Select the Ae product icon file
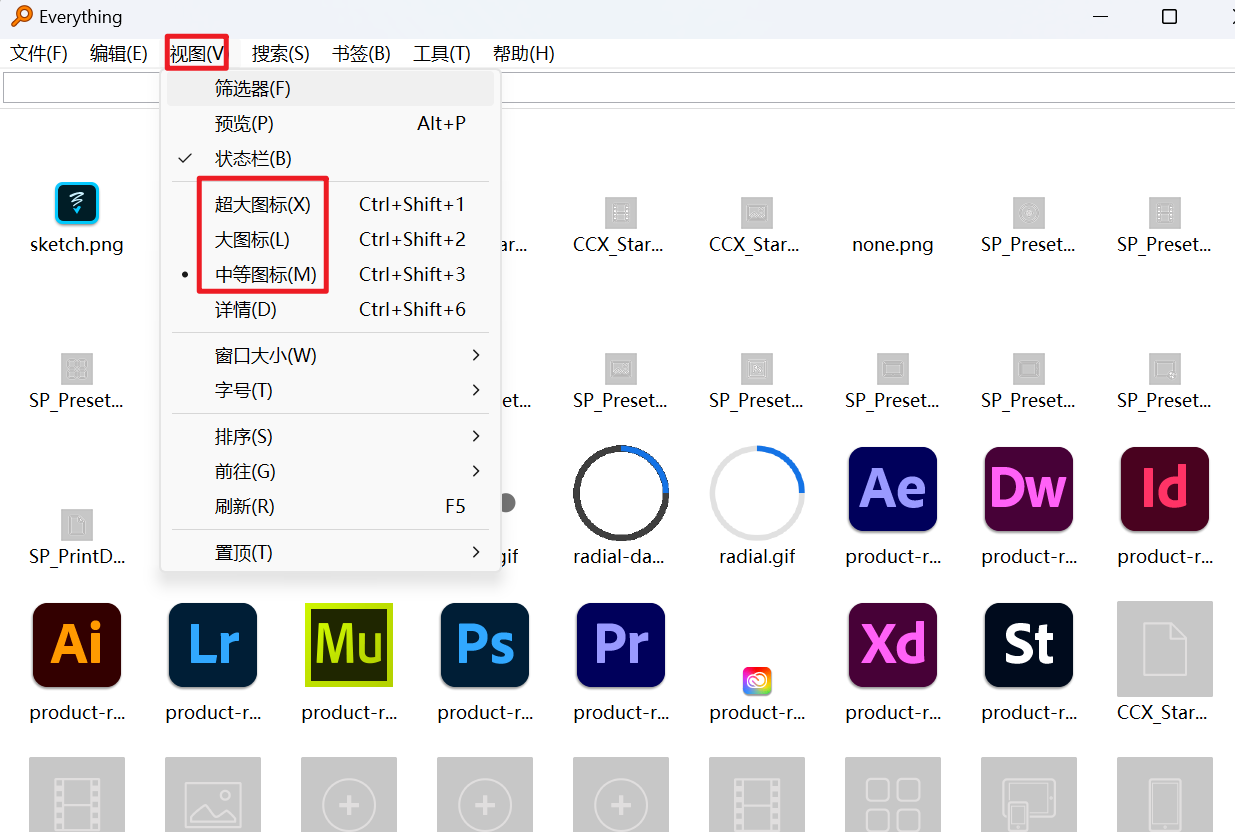 coord(893,489)
